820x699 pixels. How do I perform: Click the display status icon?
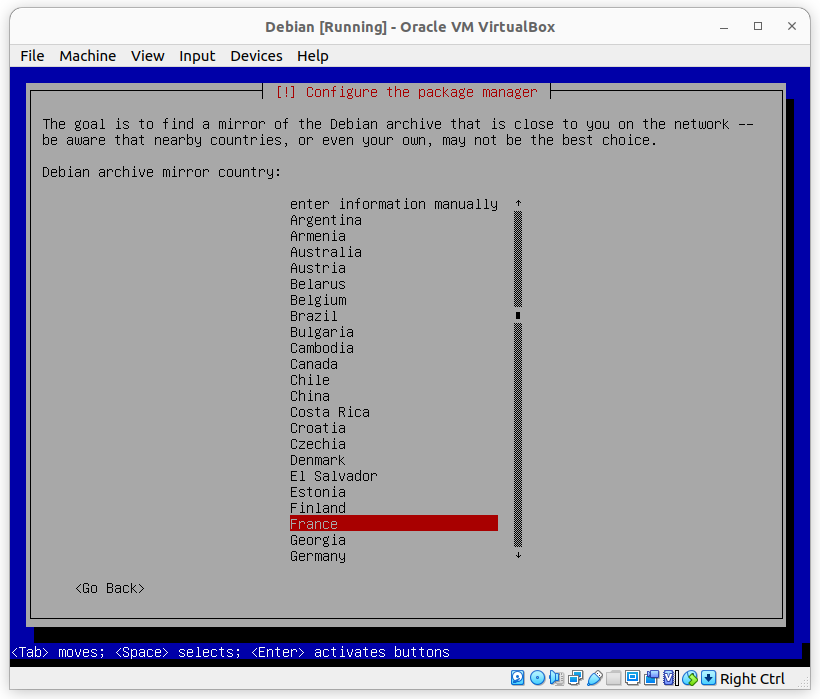[633, 678]
